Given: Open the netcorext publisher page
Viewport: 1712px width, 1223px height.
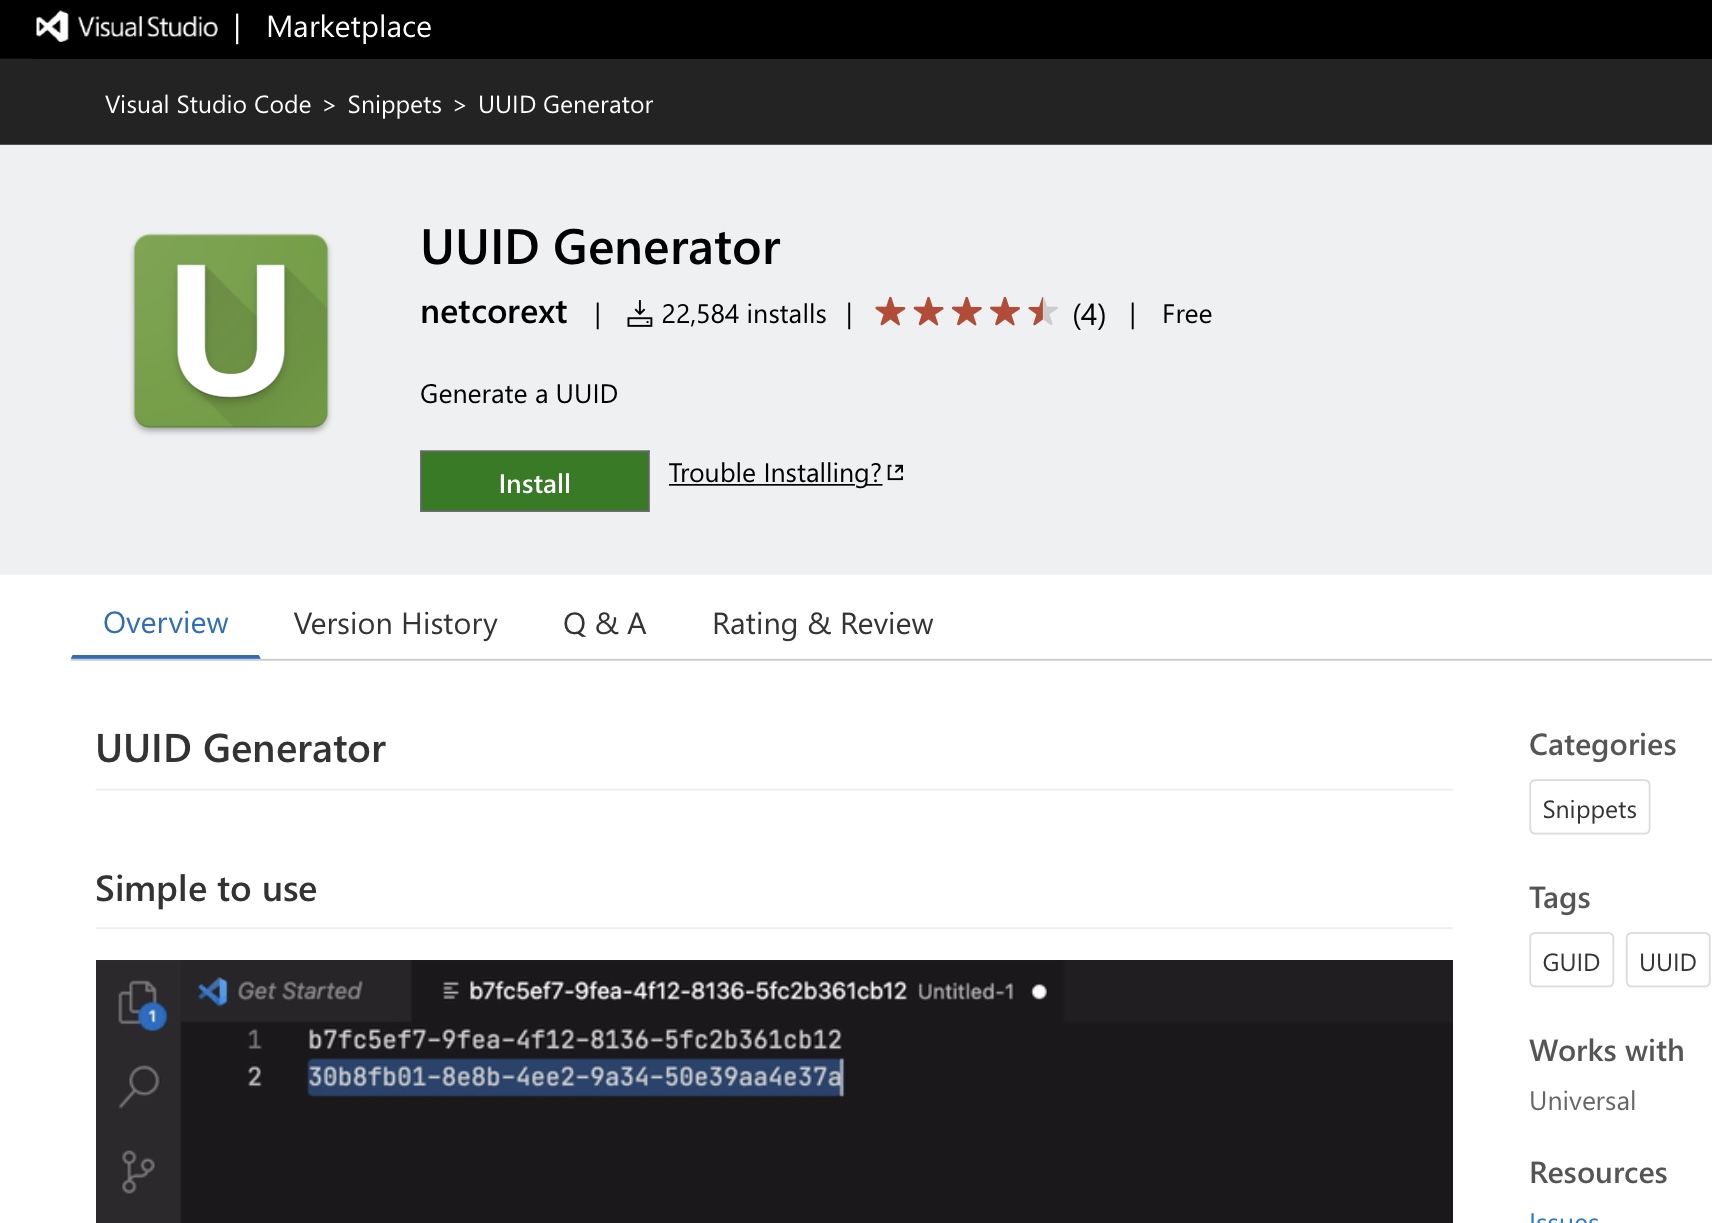Looking at the screenshot, I should pos(494,312).
